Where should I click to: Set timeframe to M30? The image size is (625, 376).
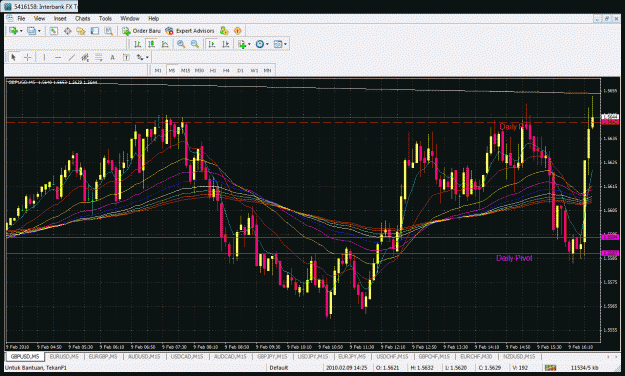199,71
